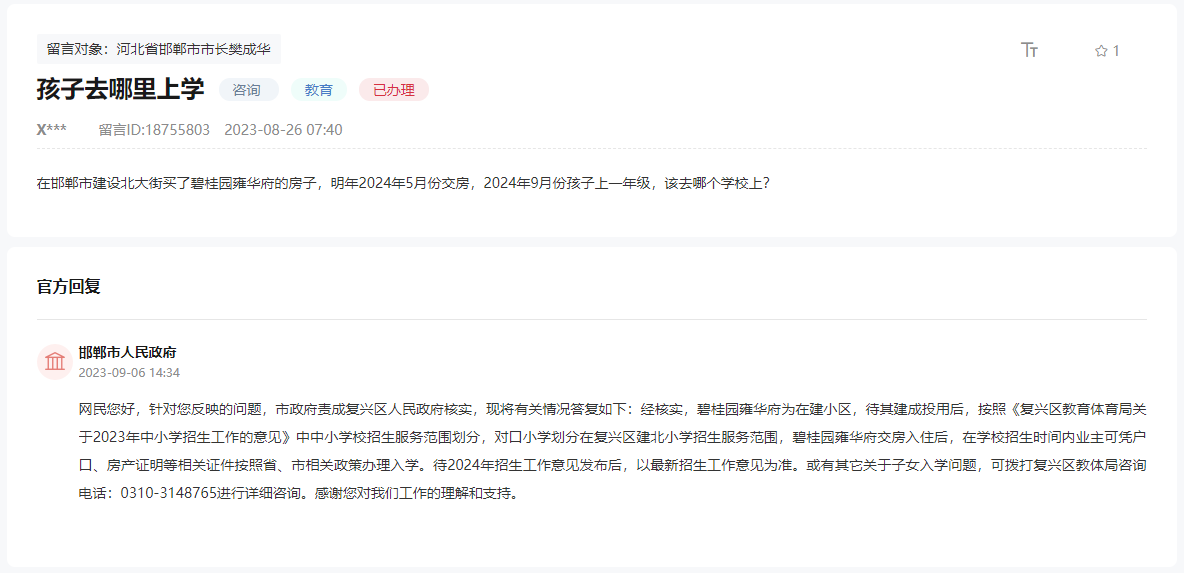Click the reply timestamp 2023-09-06 14:34

[129, 373]
